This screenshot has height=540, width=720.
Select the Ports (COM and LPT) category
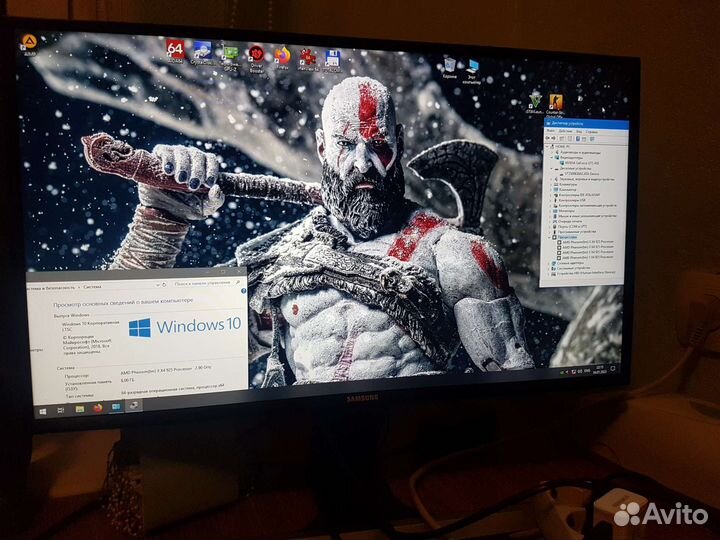(x=572, y=227)
